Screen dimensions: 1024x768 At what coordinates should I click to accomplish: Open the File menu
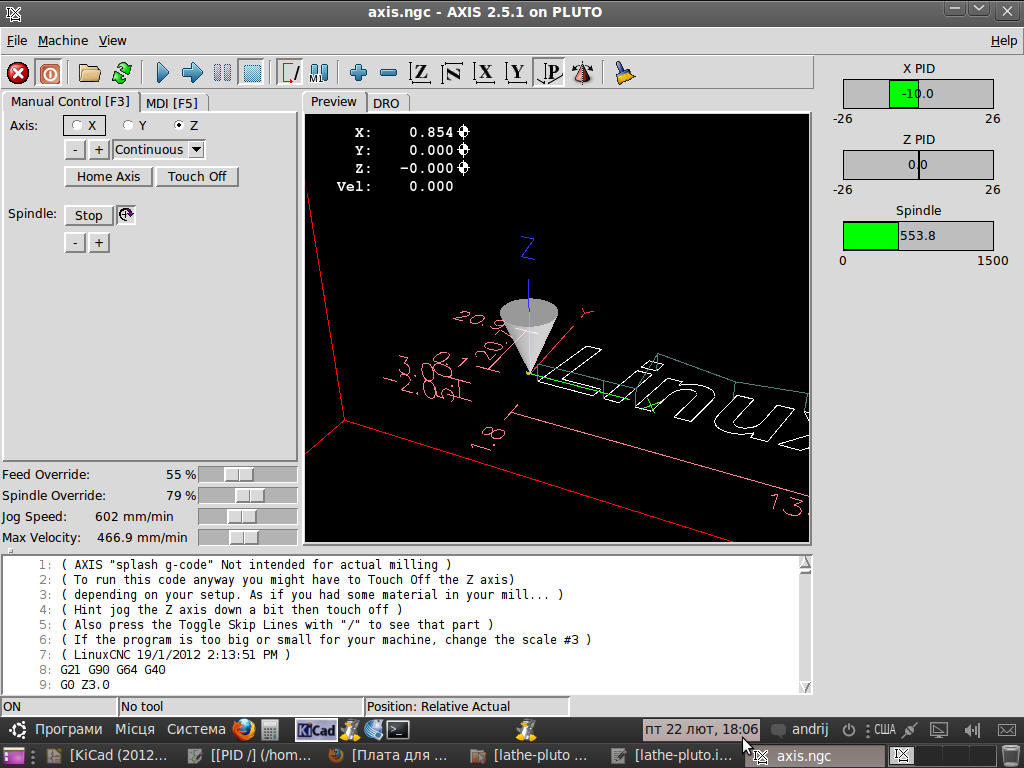17,41
